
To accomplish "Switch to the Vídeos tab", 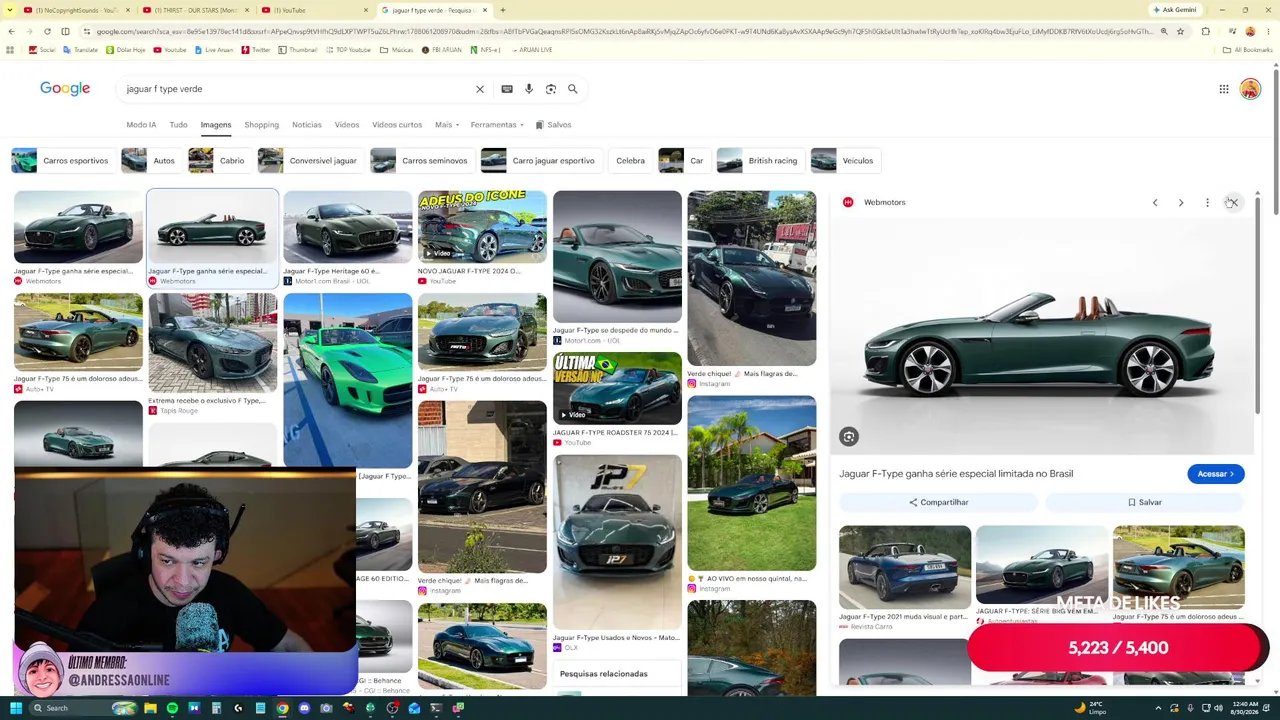I will point(347,125).
